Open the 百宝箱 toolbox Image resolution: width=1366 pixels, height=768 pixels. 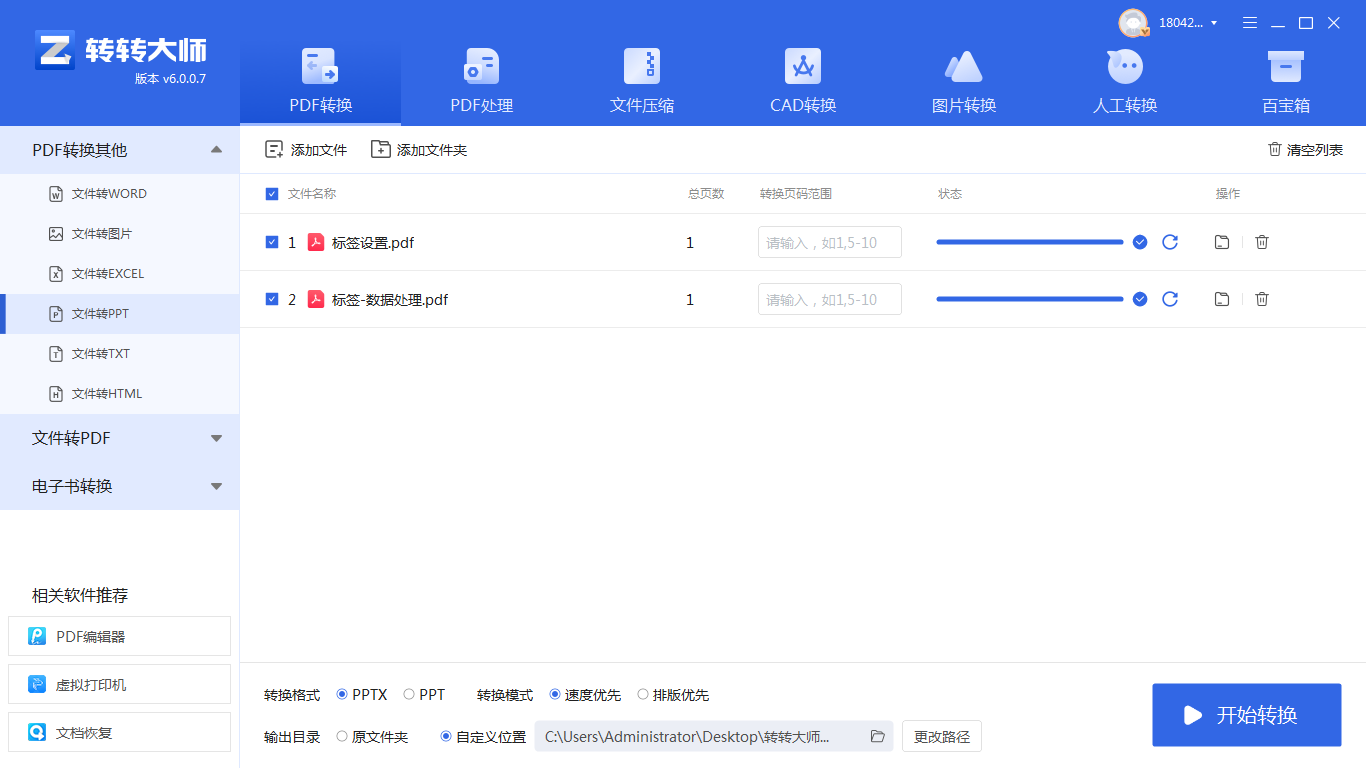click(x=1285, y=80)
